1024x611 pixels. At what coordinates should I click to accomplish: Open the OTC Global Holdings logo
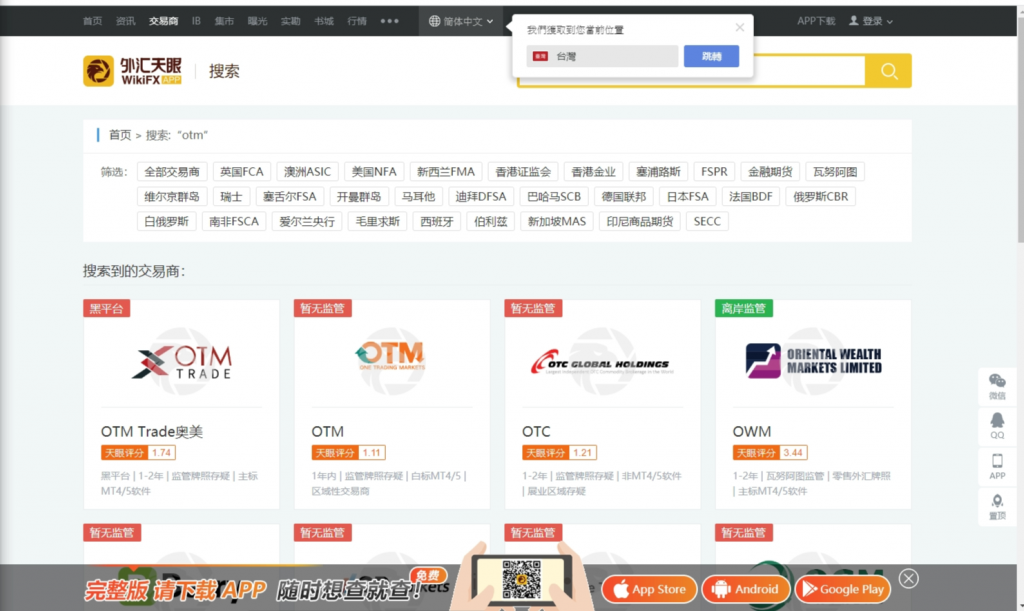601,362
